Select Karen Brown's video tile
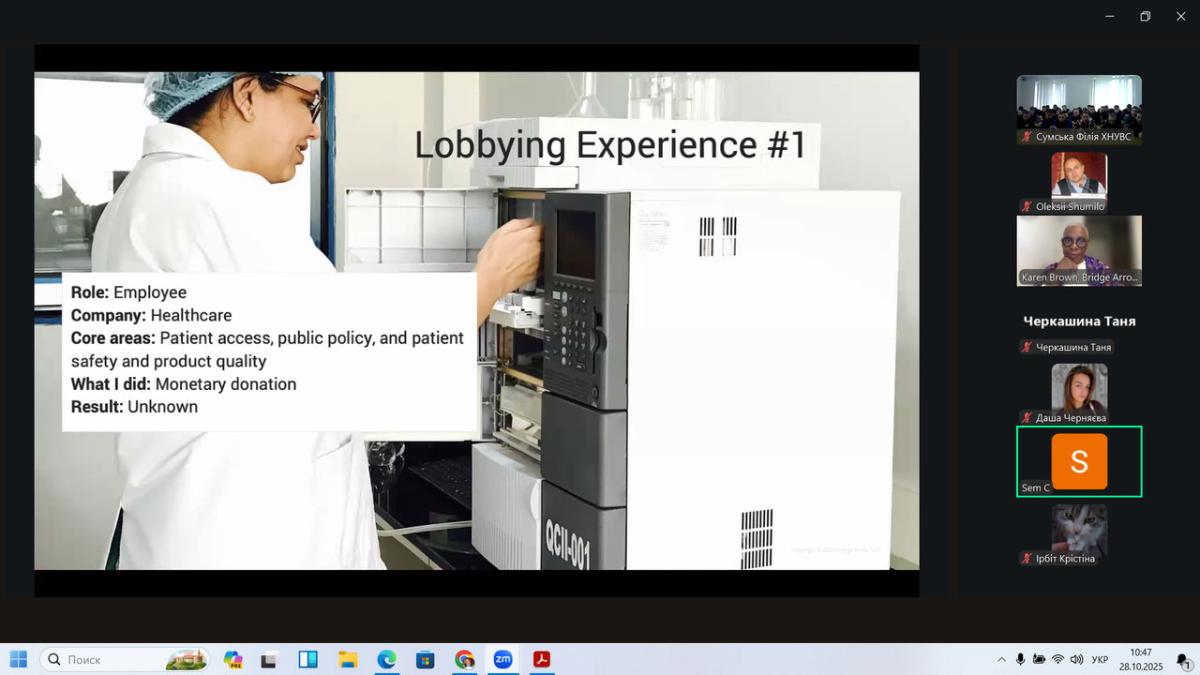This screenshot has width=1200, height=675. tap(1079, 251)
